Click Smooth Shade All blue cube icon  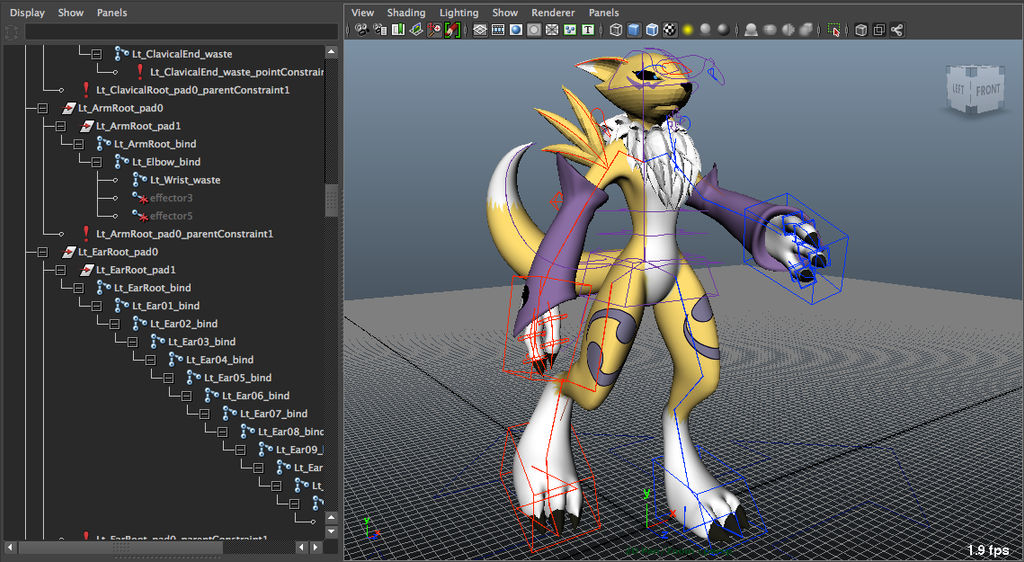(x=633, y=29)
